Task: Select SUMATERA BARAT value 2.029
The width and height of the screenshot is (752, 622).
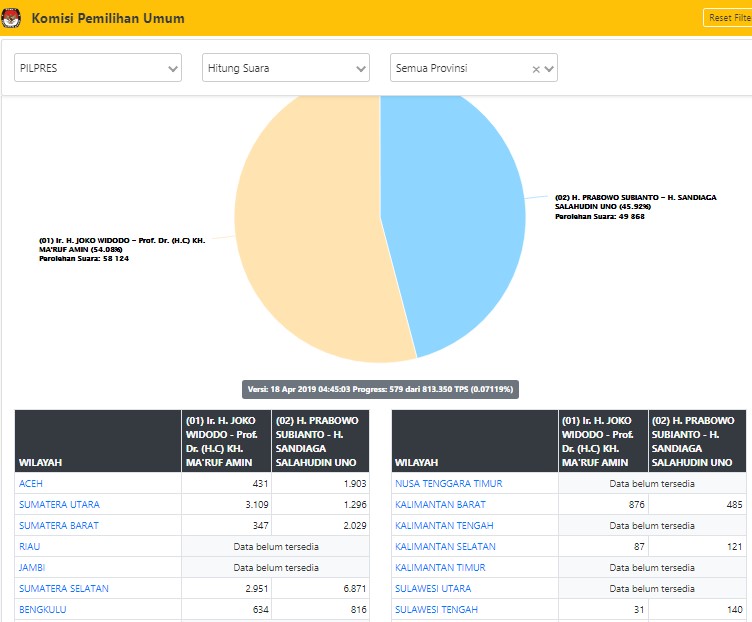Action: (355, 526)
